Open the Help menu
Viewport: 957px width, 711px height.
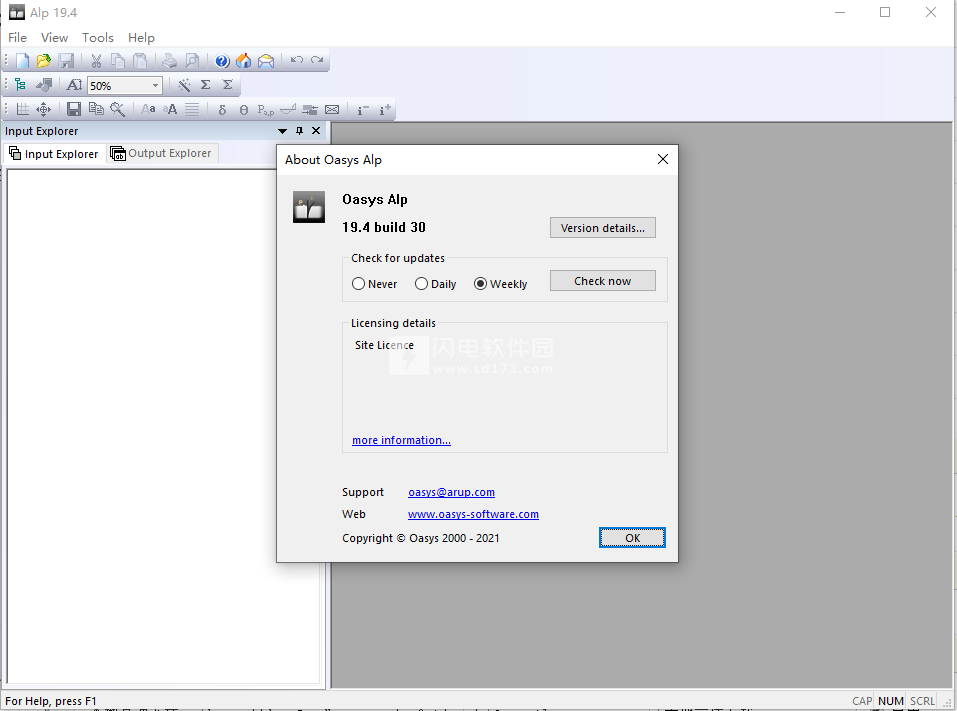141,37
